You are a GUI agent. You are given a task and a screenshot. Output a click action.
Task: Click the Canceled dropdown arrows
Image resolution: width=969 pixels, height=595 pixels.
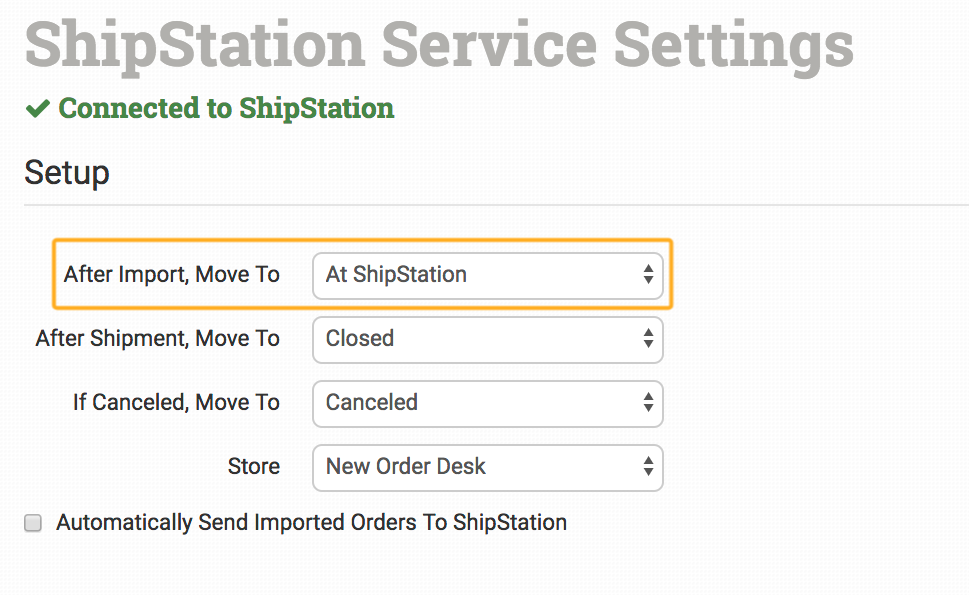(x=648, y=403)
